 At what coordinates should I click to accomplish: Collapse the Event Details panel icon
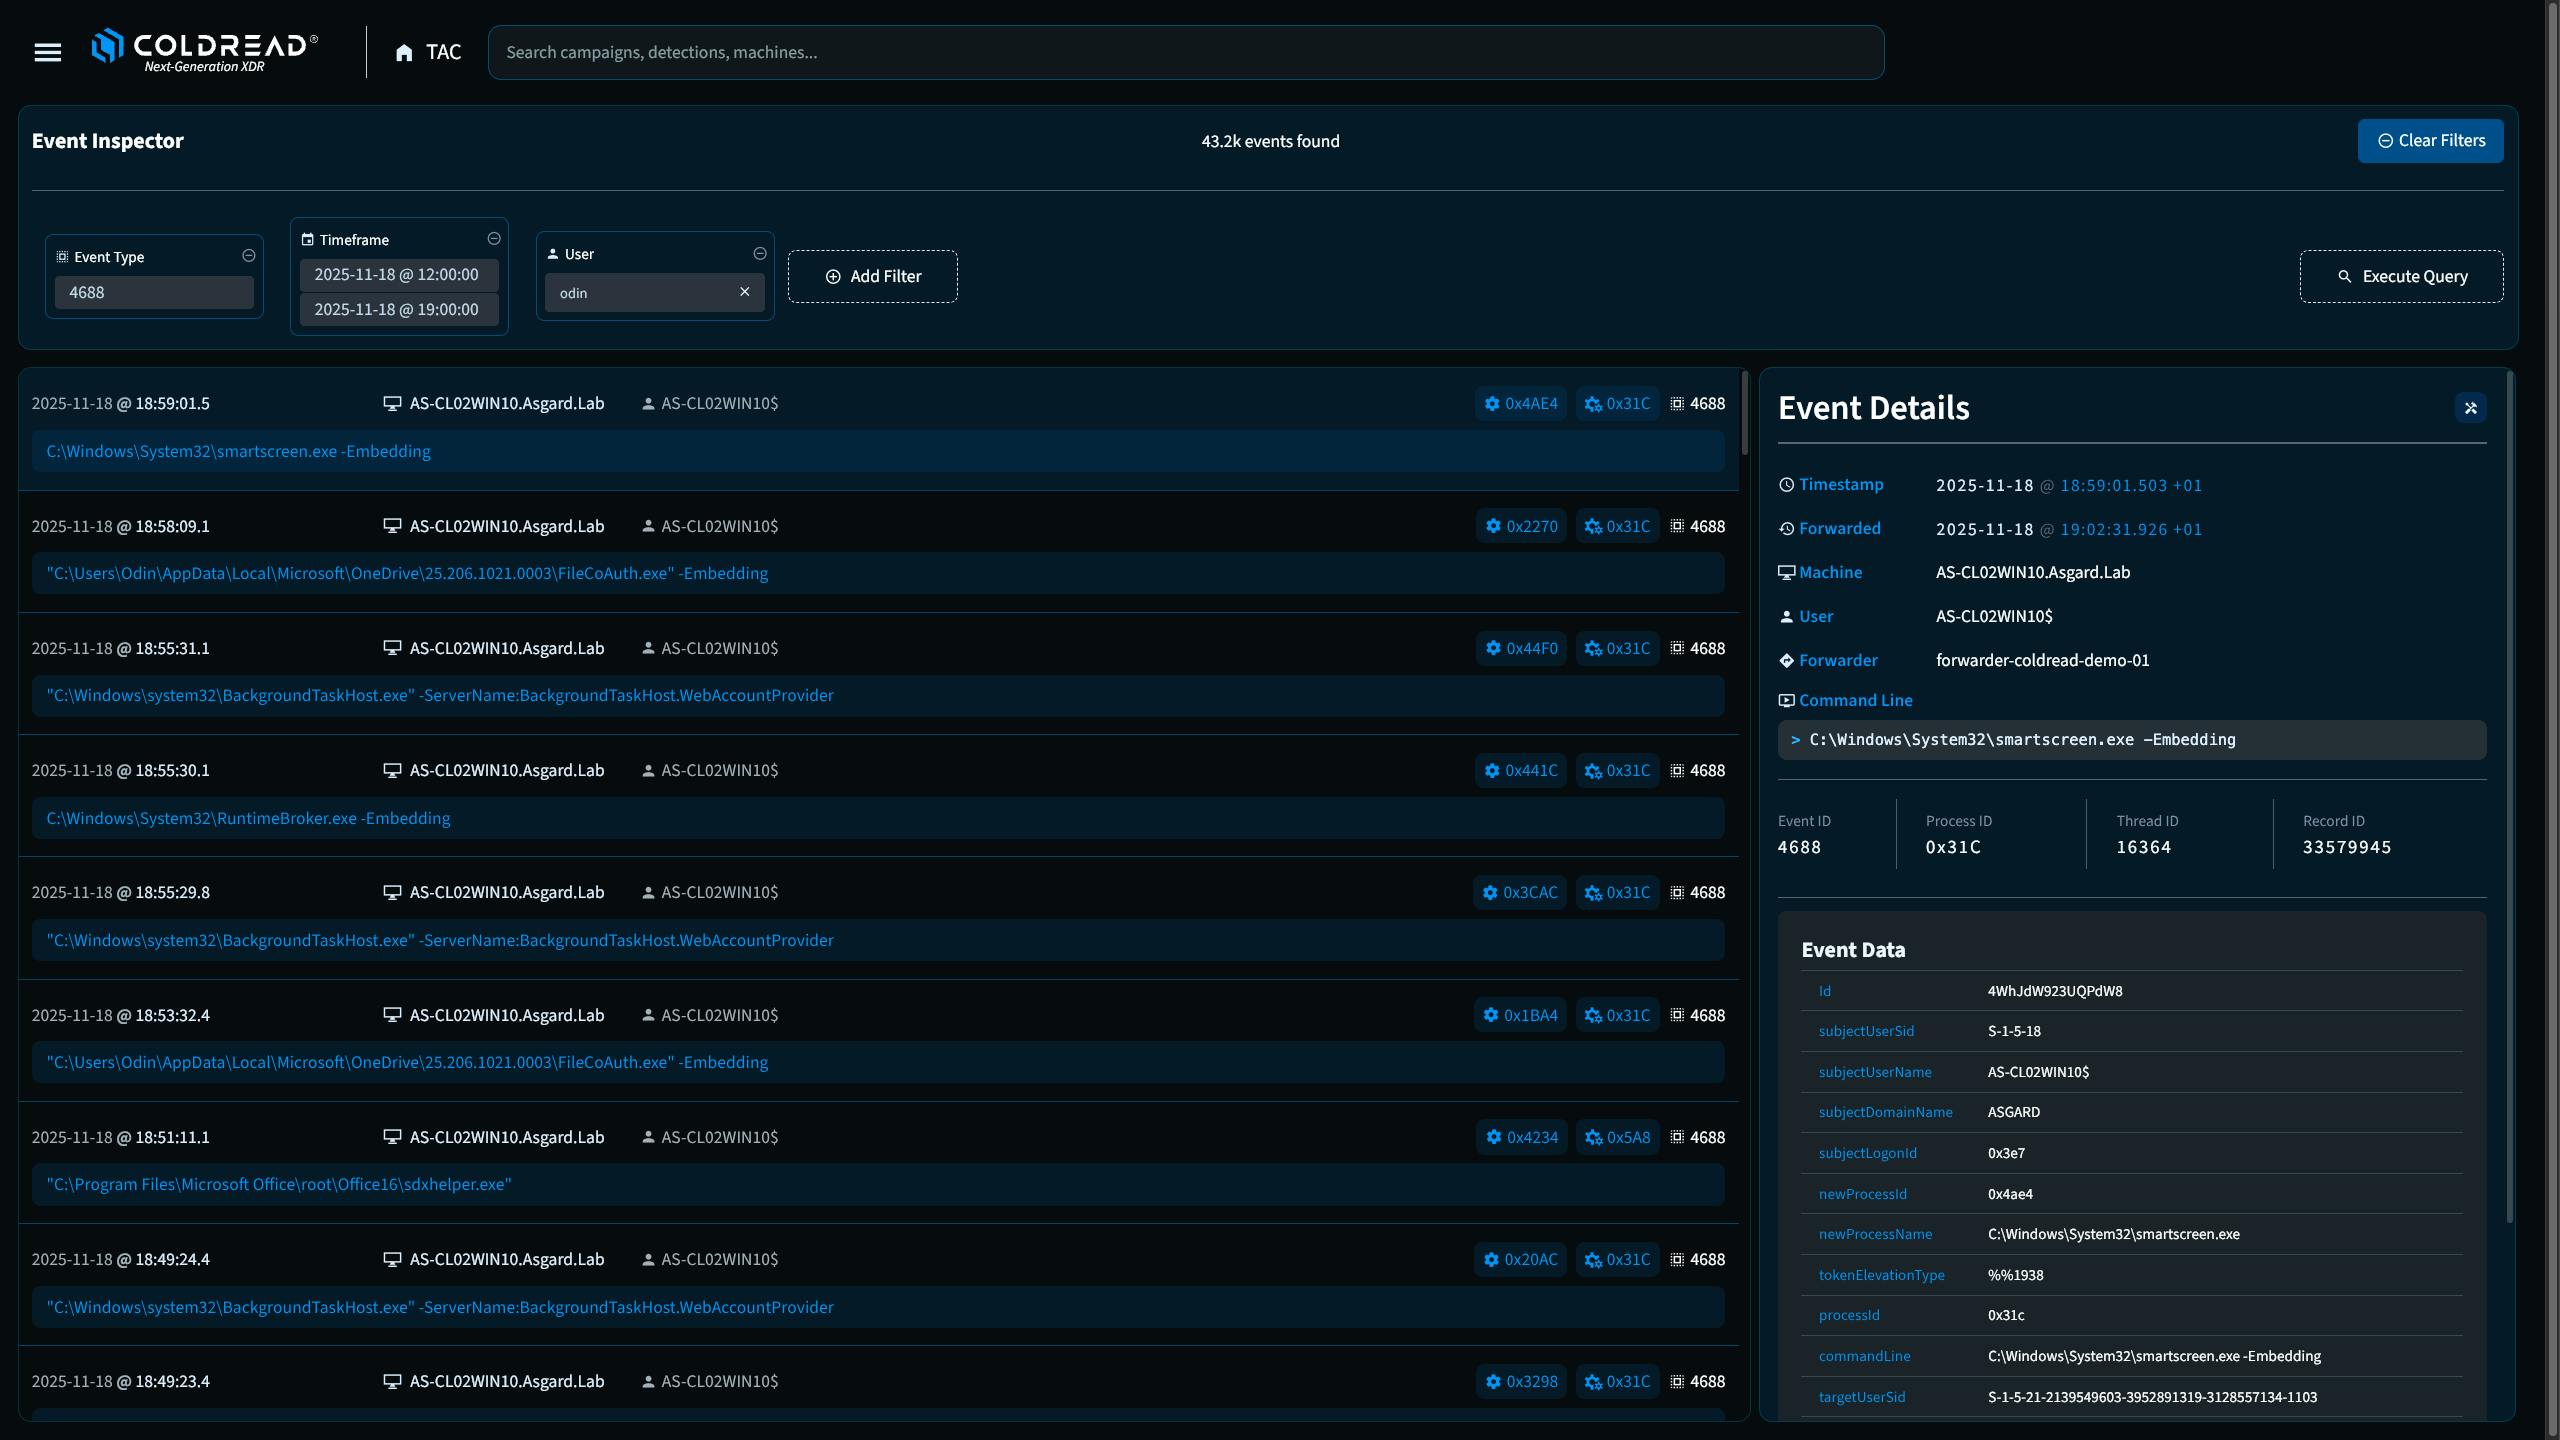(2470, 408)
